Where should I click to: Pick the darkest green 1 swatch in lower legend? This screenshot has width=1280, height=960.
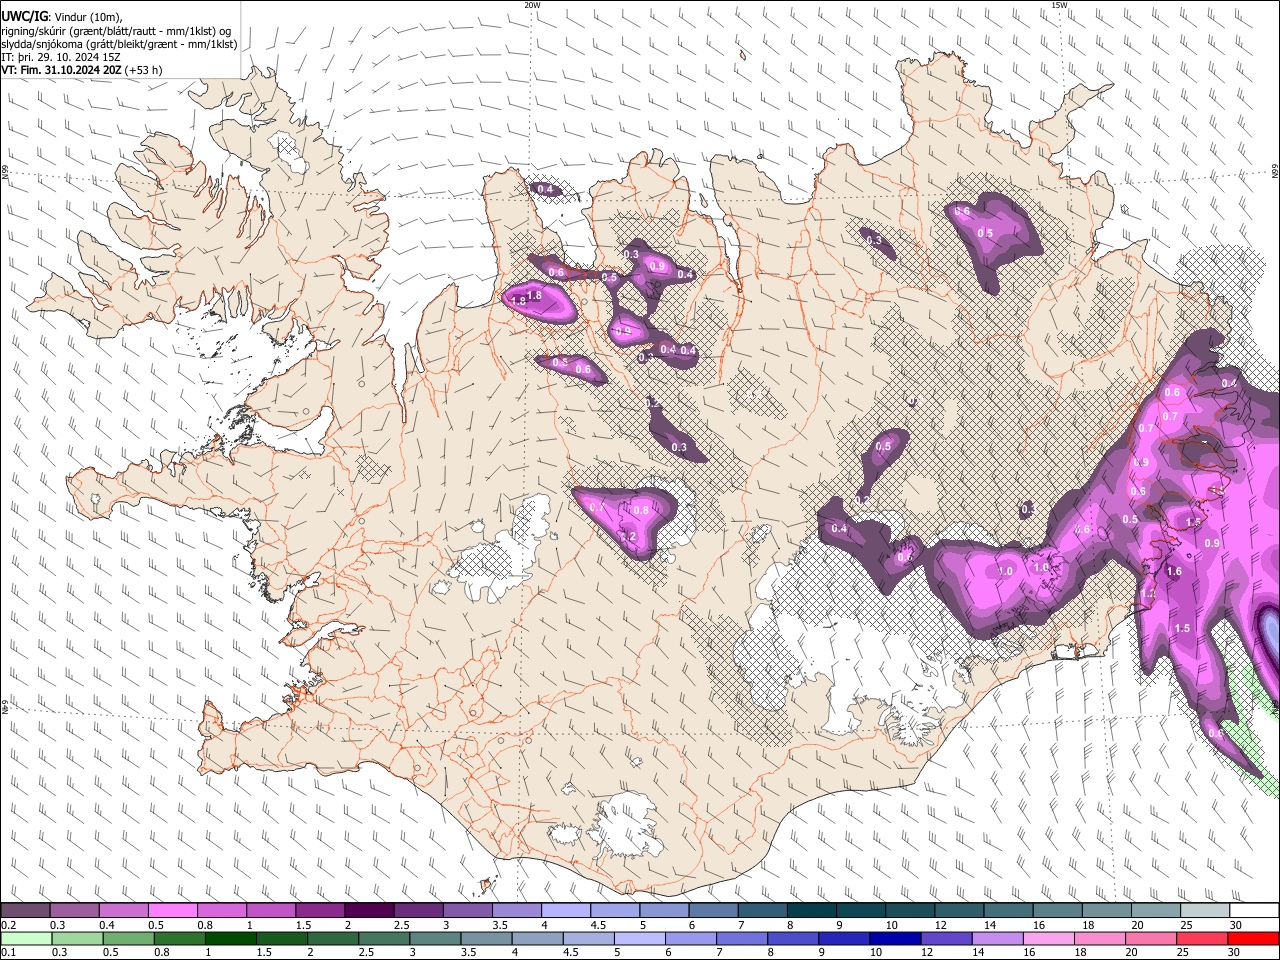point(230,938)
